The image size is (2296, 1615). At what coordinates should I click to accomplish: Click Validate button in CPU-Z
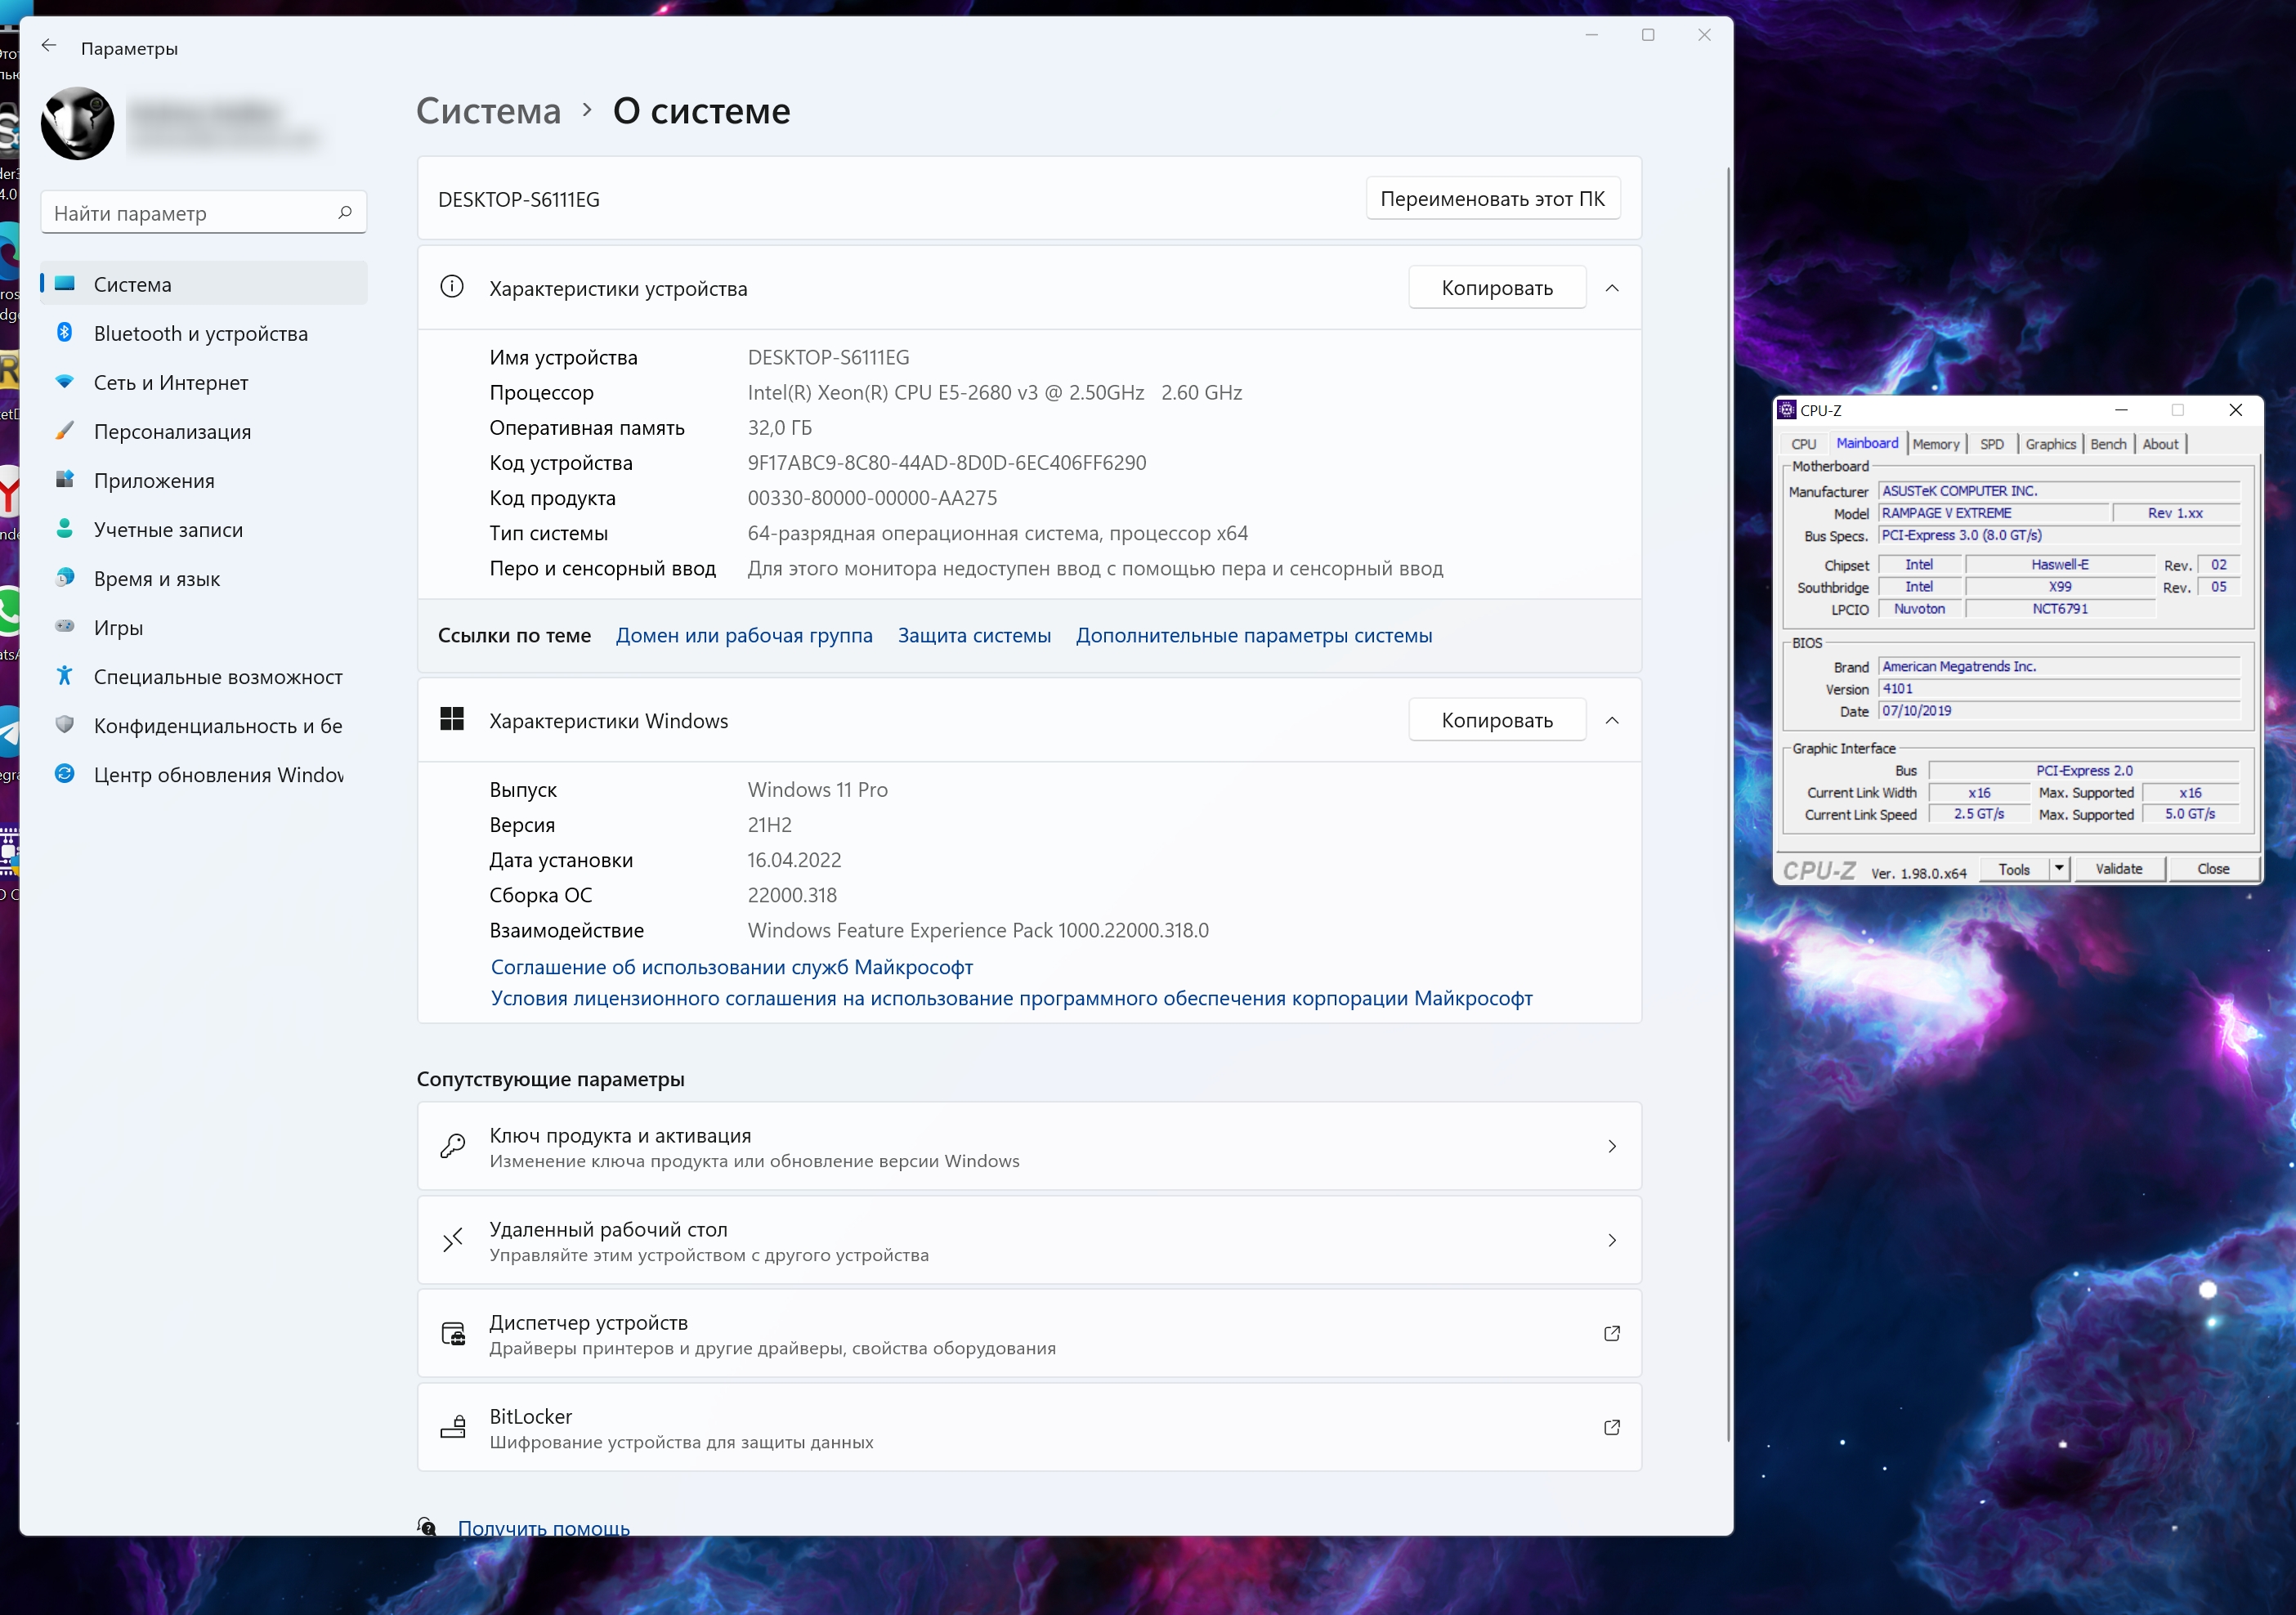(2119, 868)
